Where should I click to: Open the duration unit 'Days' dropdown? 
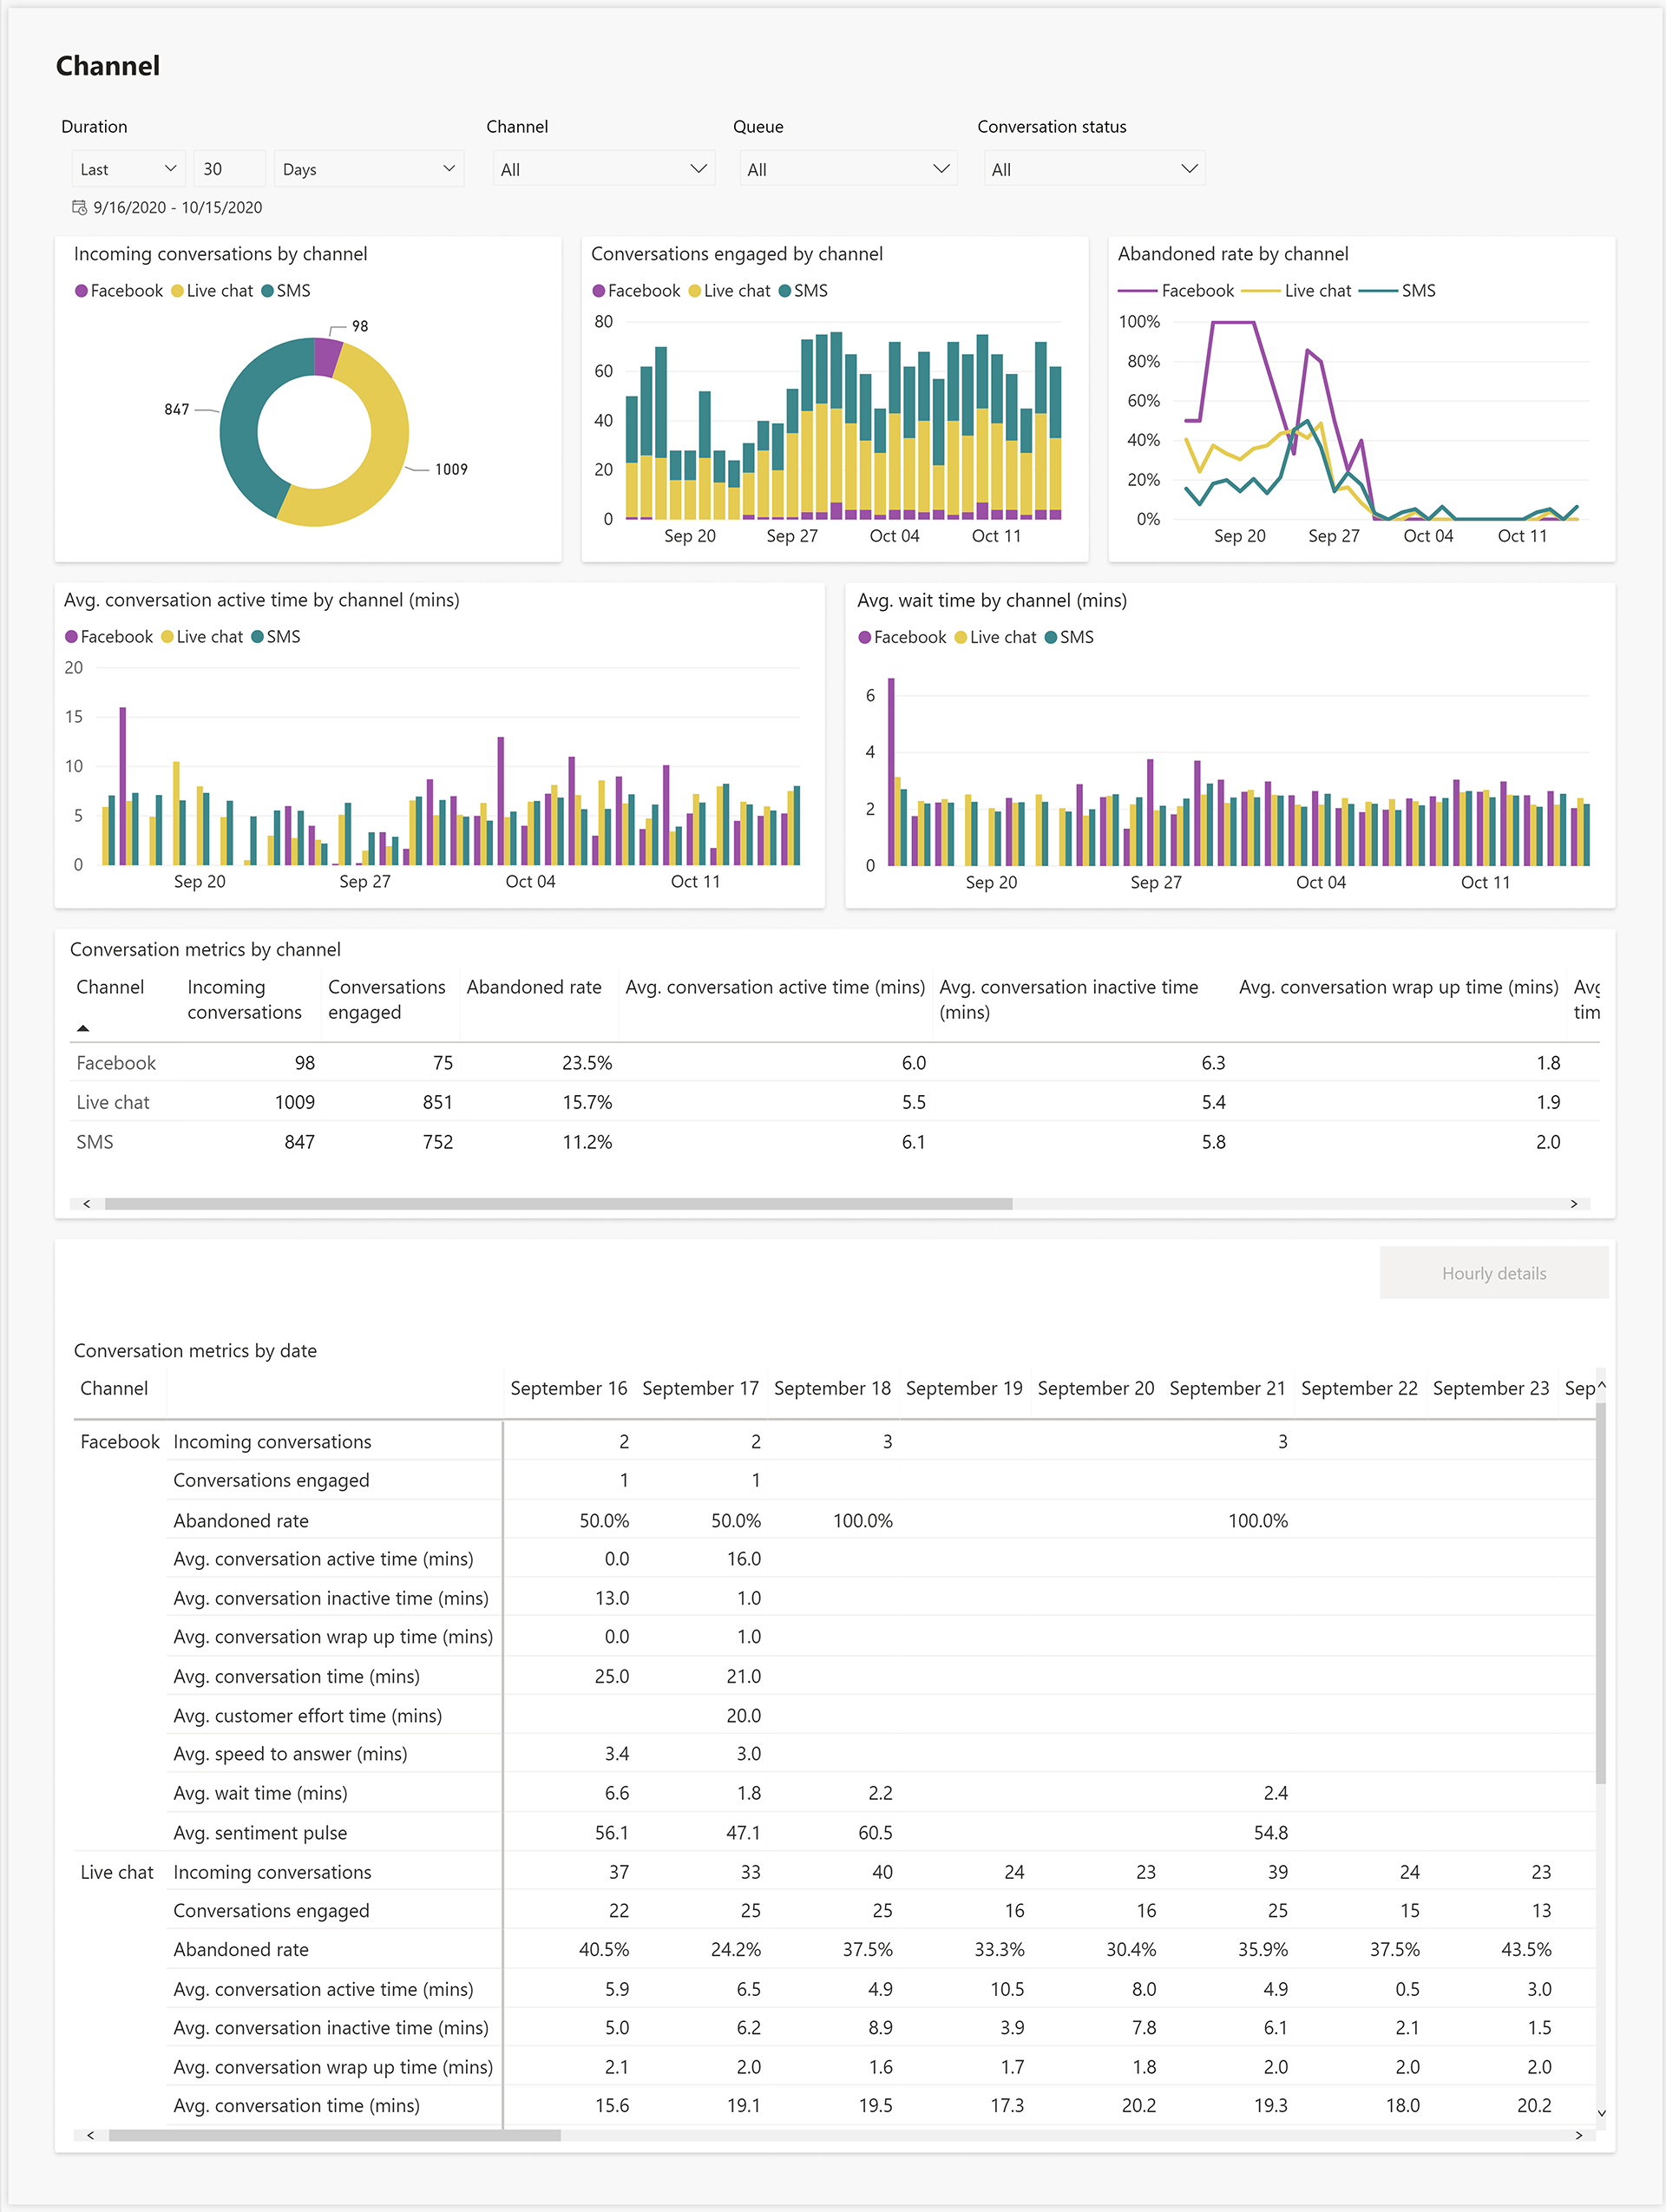point(368,168)
